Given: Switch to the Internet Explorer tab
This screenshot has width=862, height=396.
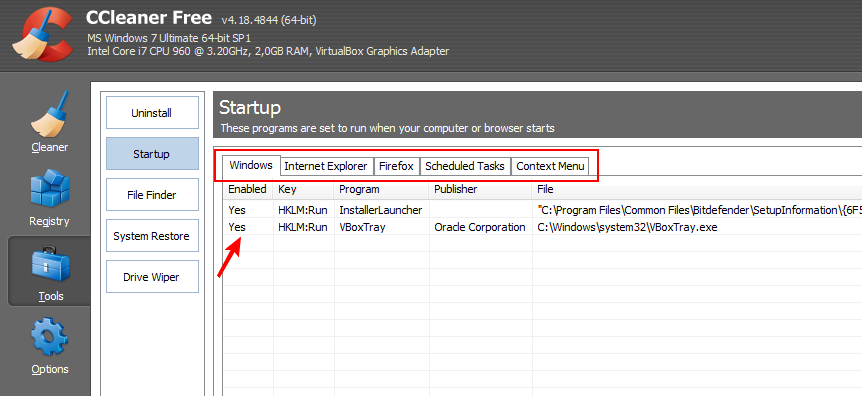Looking at the screenshot, I should tap(326, 166).
